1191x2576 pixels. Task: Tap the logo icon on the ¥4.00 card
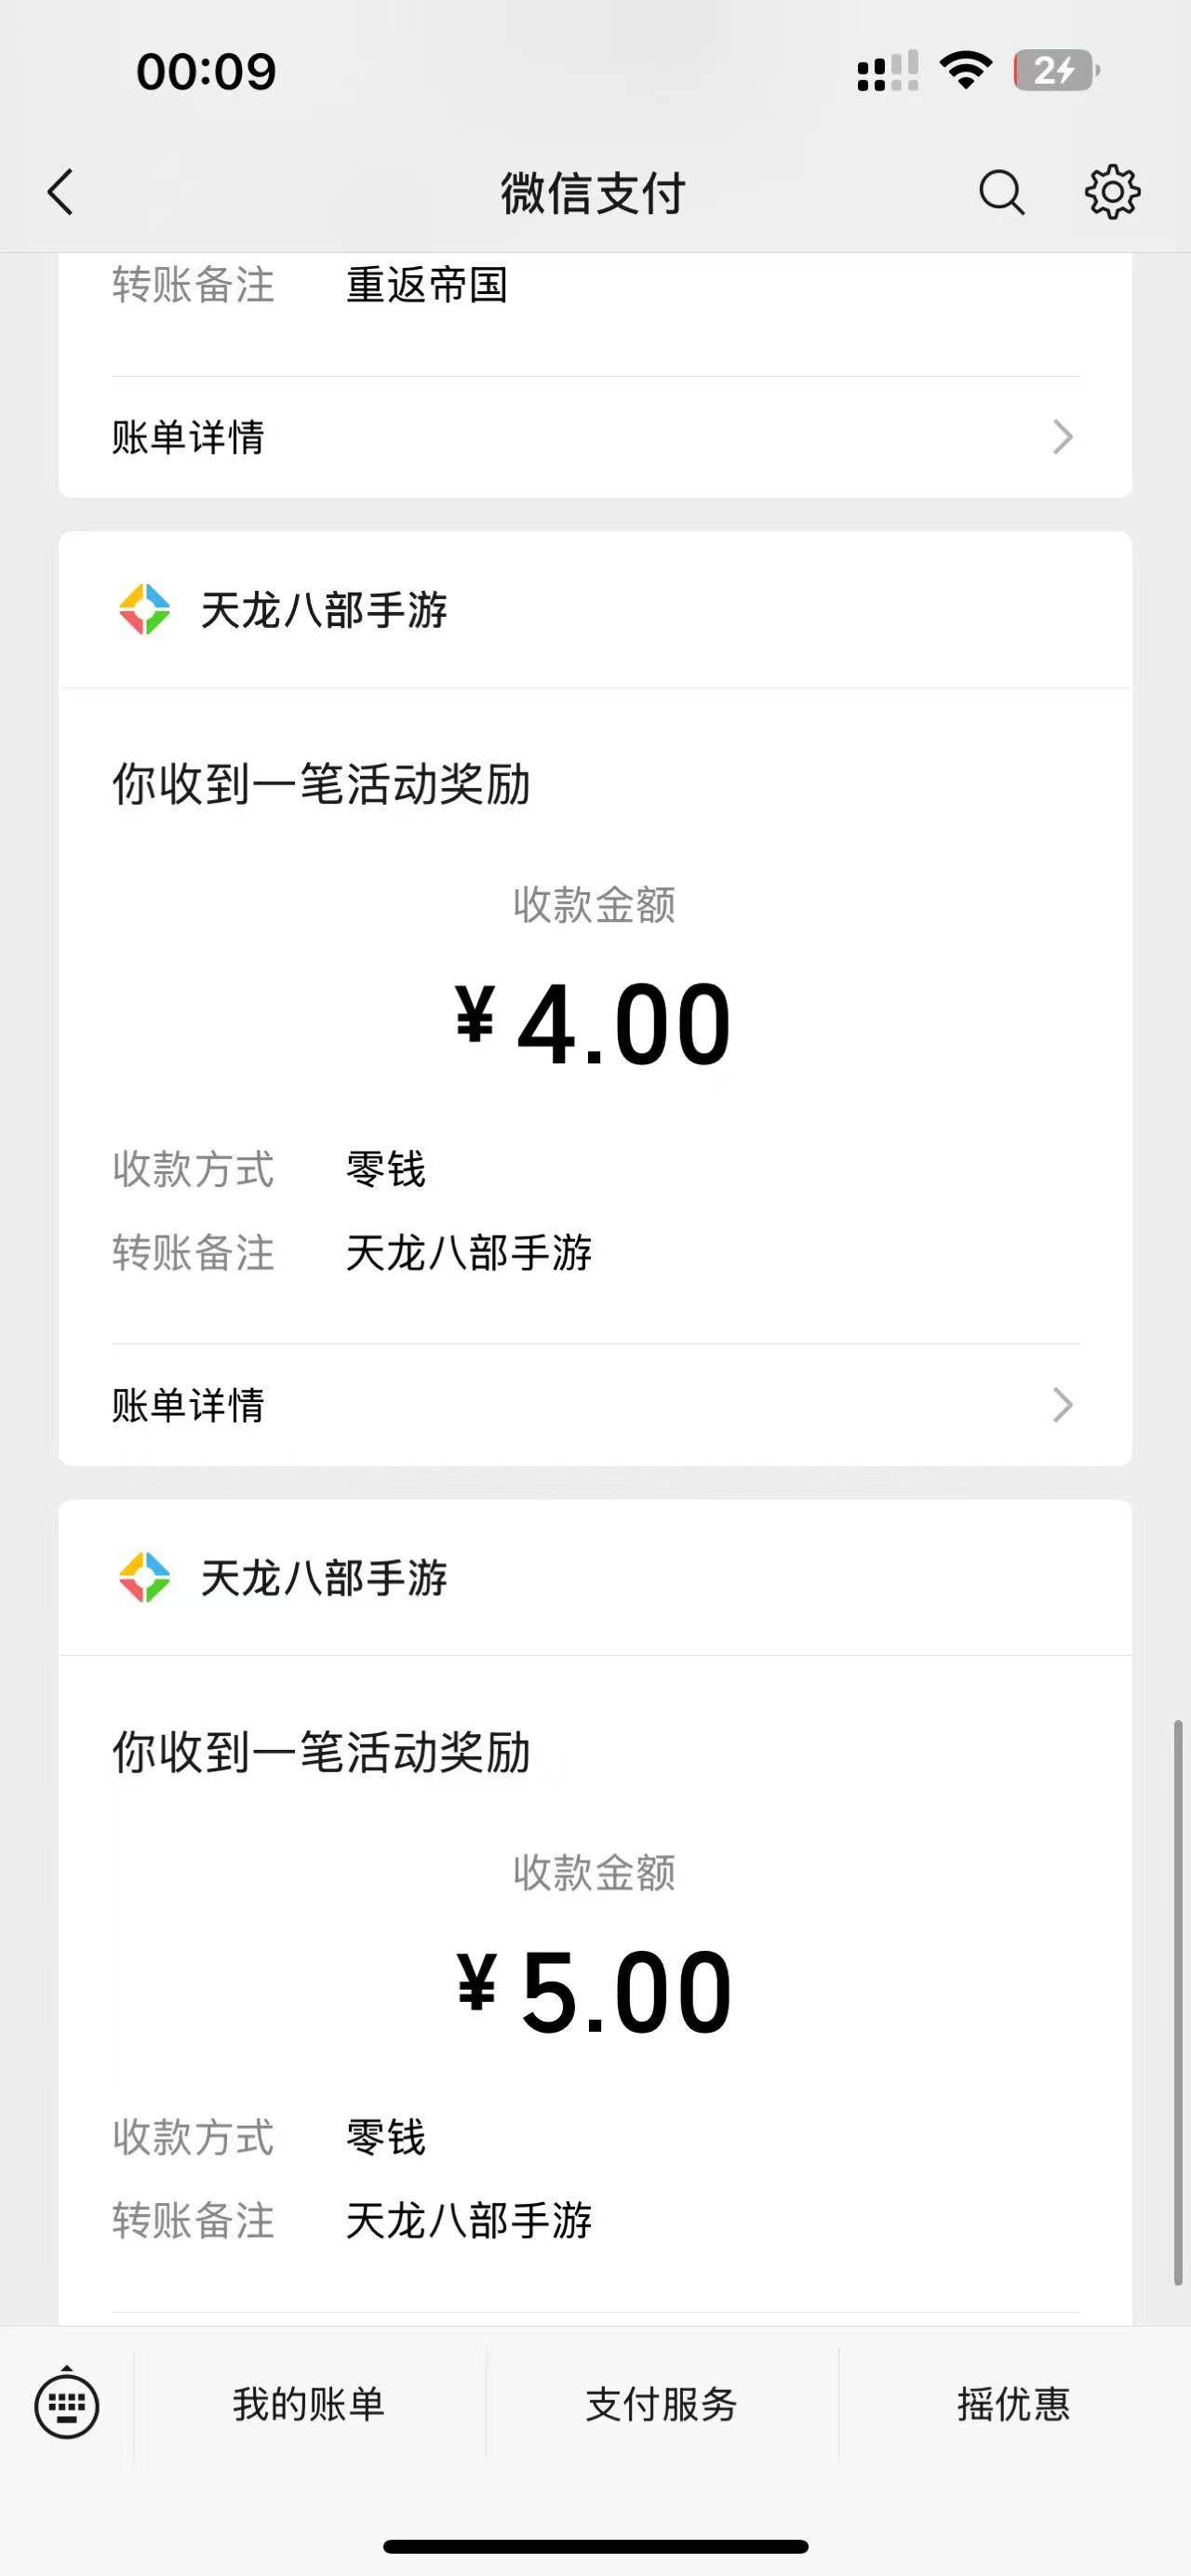145,610
